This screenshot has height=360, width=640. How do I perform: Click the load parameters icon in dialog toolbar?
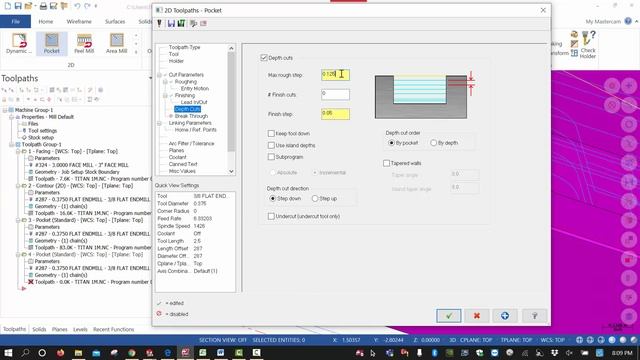181,23
